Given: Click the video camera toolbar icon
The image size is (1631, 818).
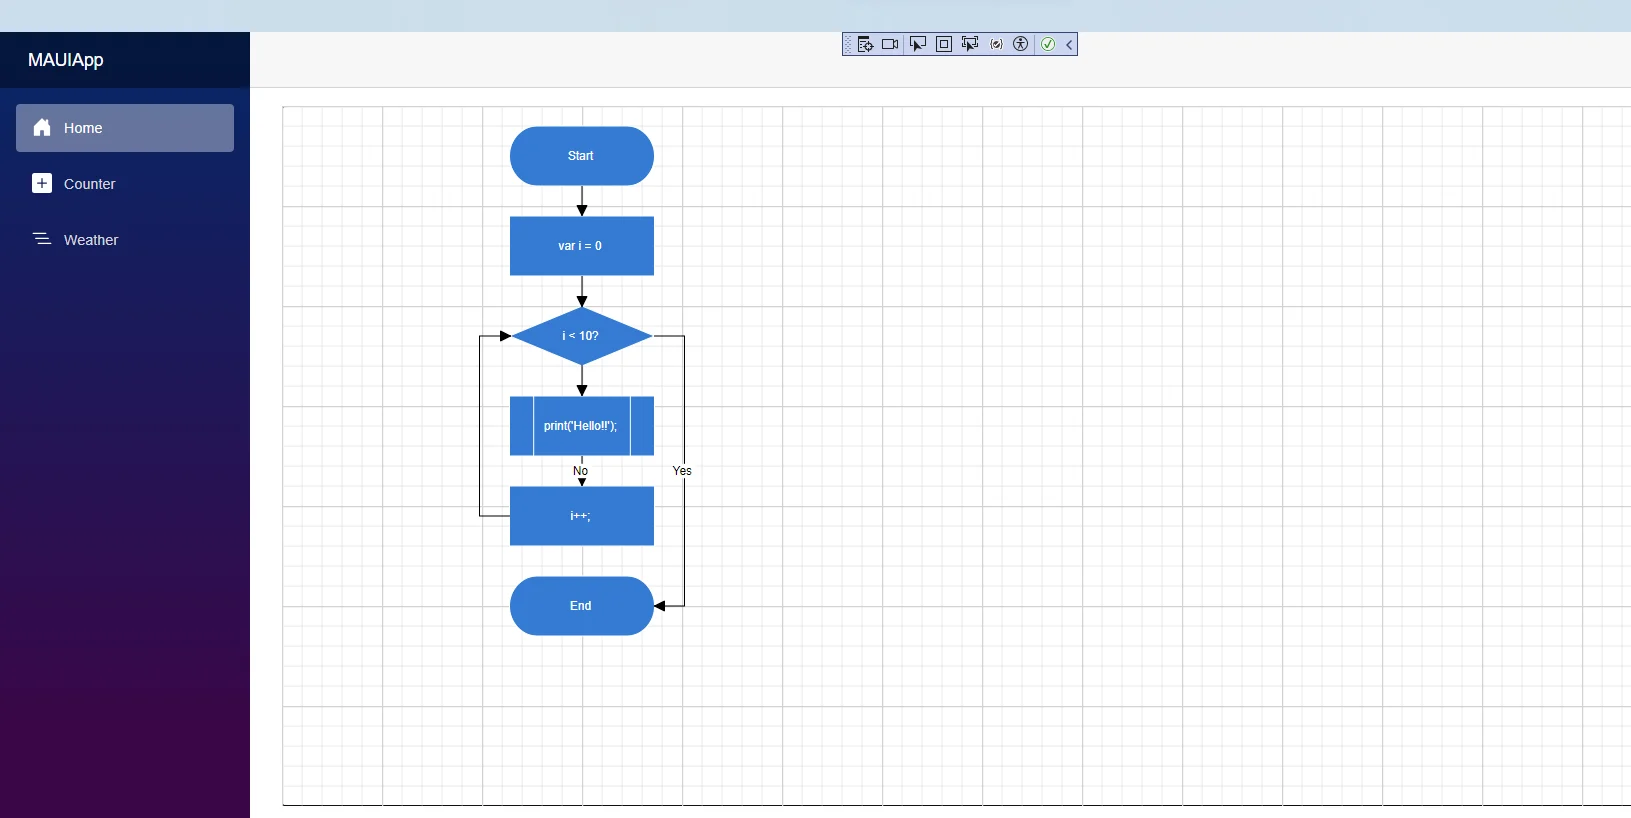Looking at the screenshot, I should (x=890, y=44).
